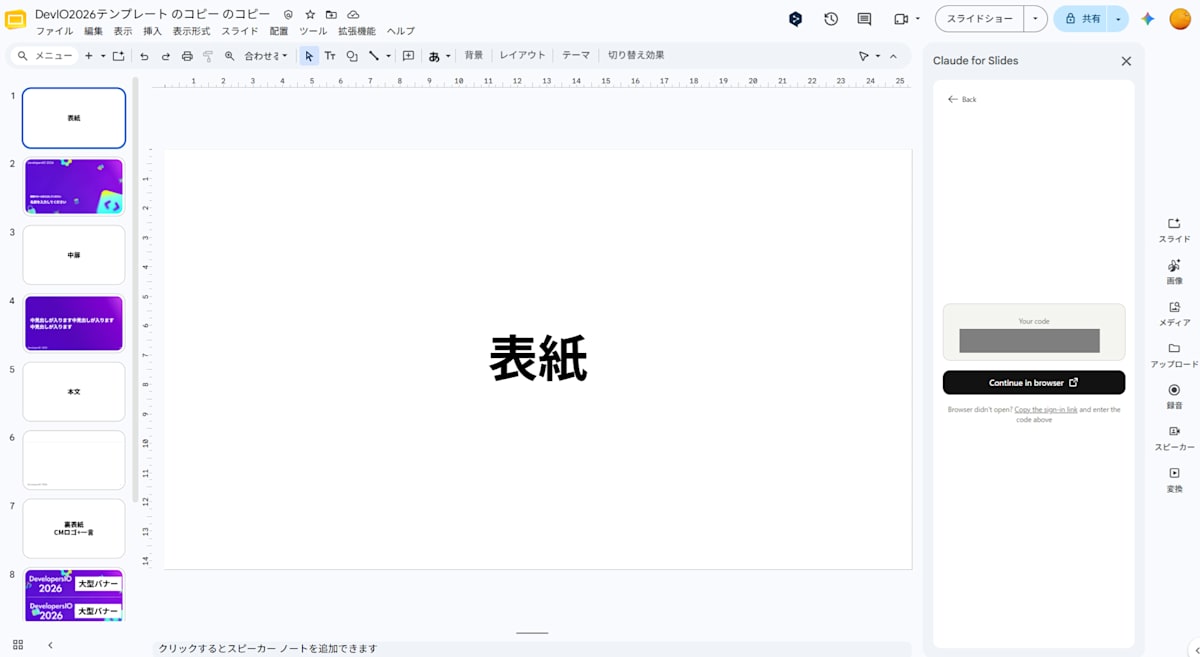Click the redo arrow

166,56
